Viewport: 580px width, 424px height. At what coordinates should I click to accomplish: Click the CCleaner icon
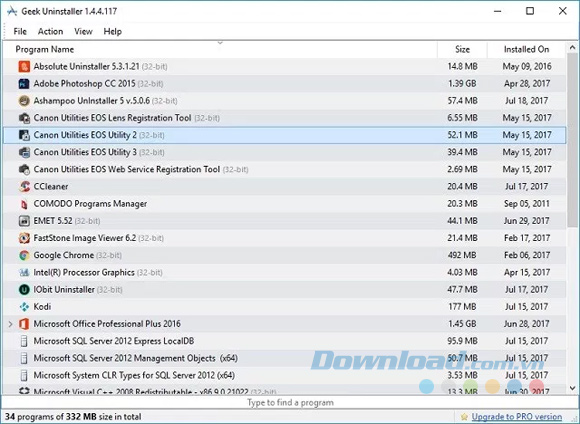24,186
